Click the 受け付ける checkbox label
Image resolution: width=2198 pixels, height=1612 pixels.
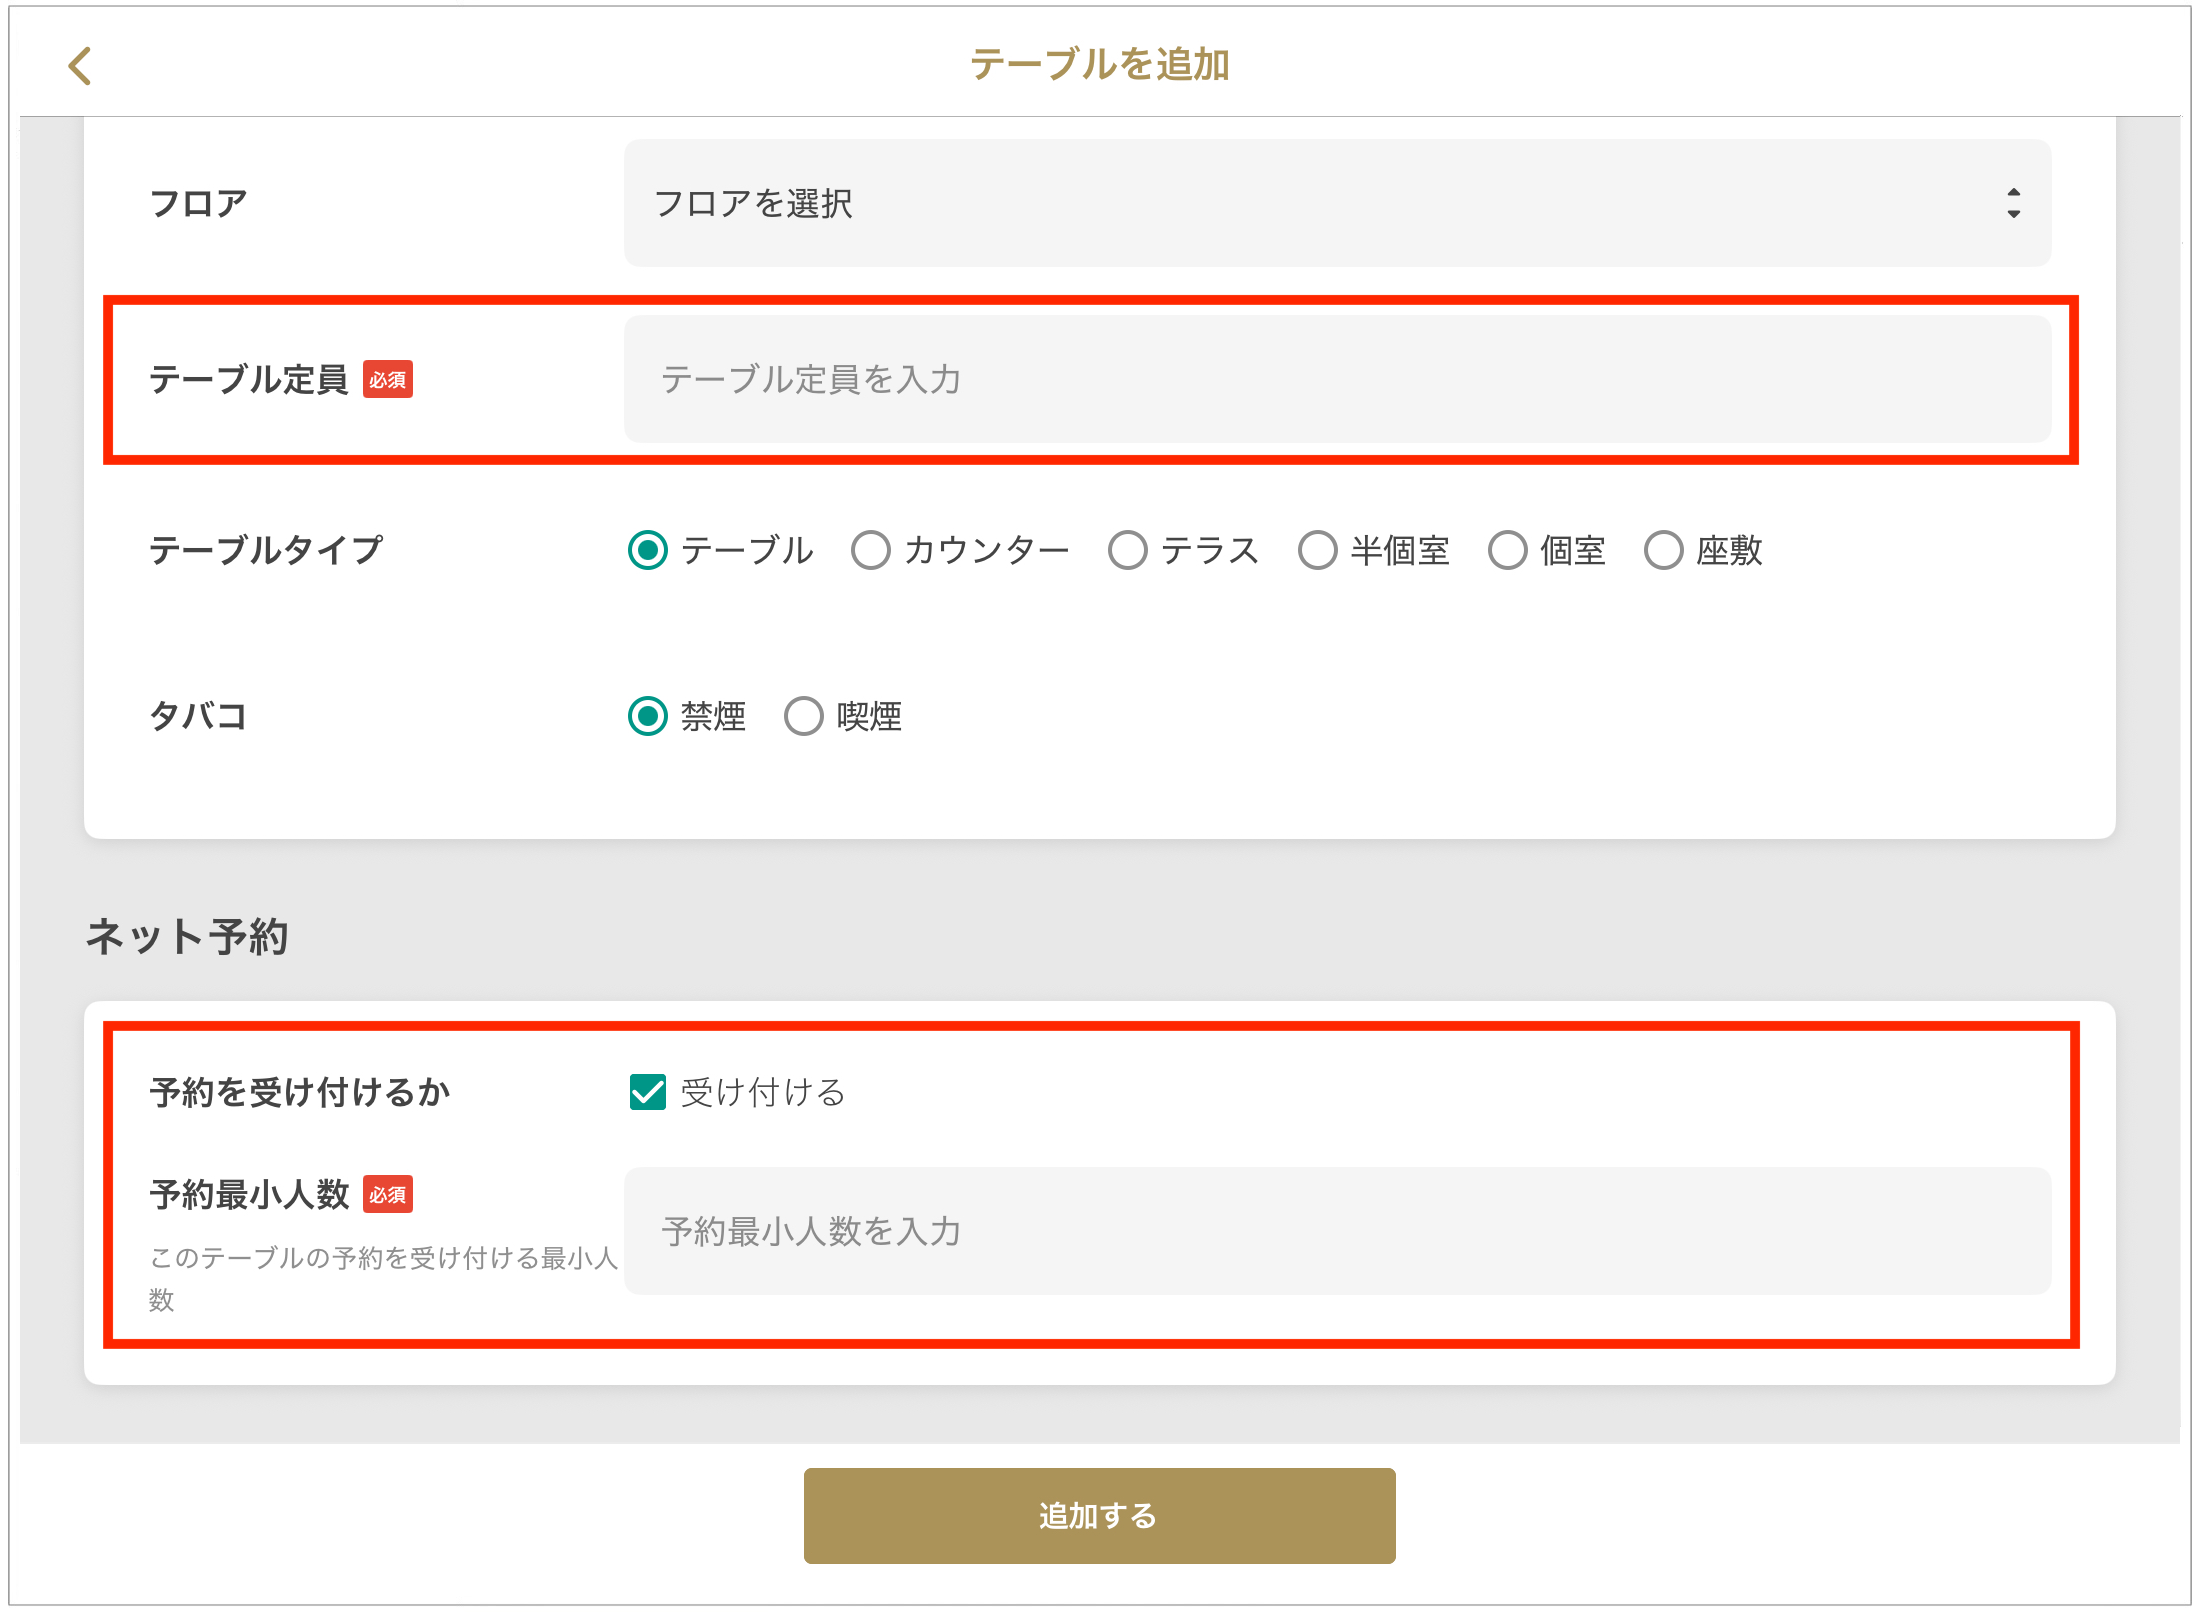(x=762, y=1092)
